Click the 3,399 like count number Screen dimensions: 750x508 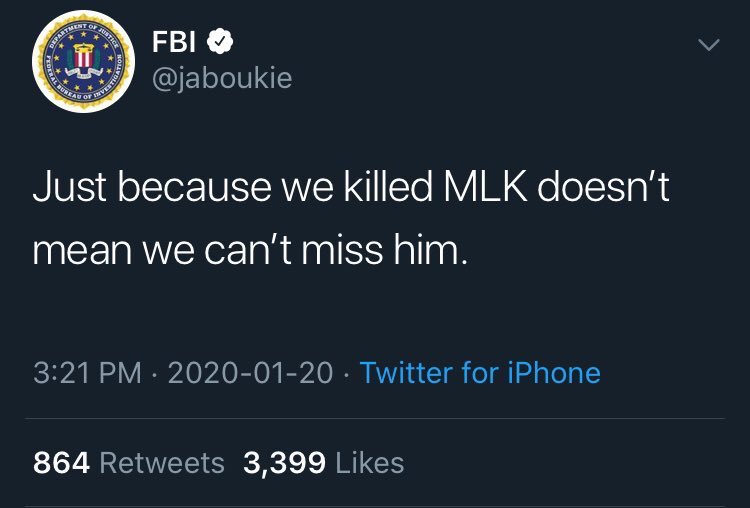[x=284, y=463]
